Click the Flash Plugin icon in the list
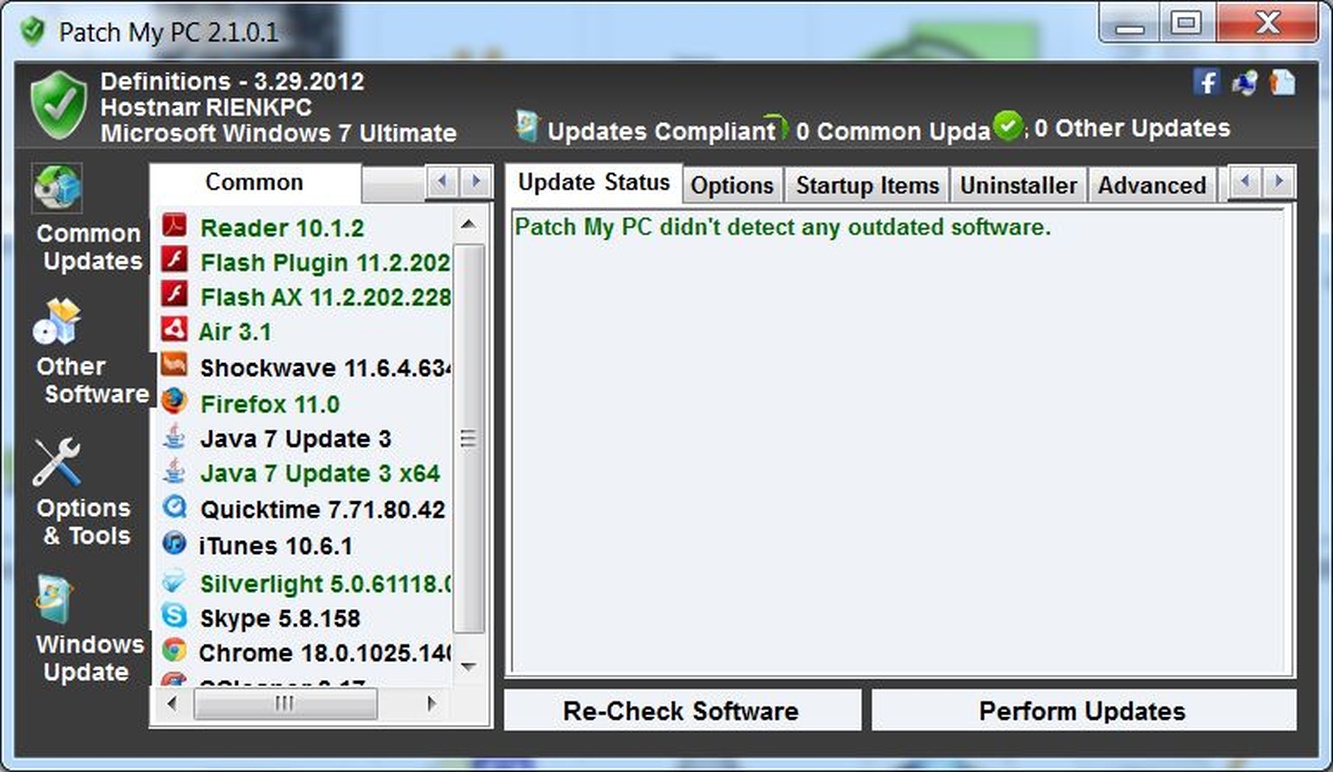The image size is (1333, 772). click(174, 262)
